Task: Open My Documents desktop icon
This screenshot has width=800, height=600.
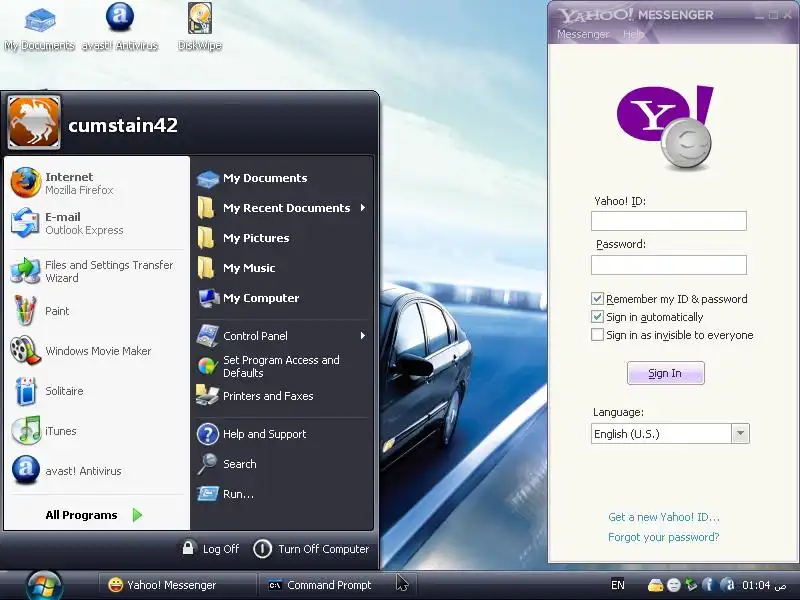Action: point(40,27)
